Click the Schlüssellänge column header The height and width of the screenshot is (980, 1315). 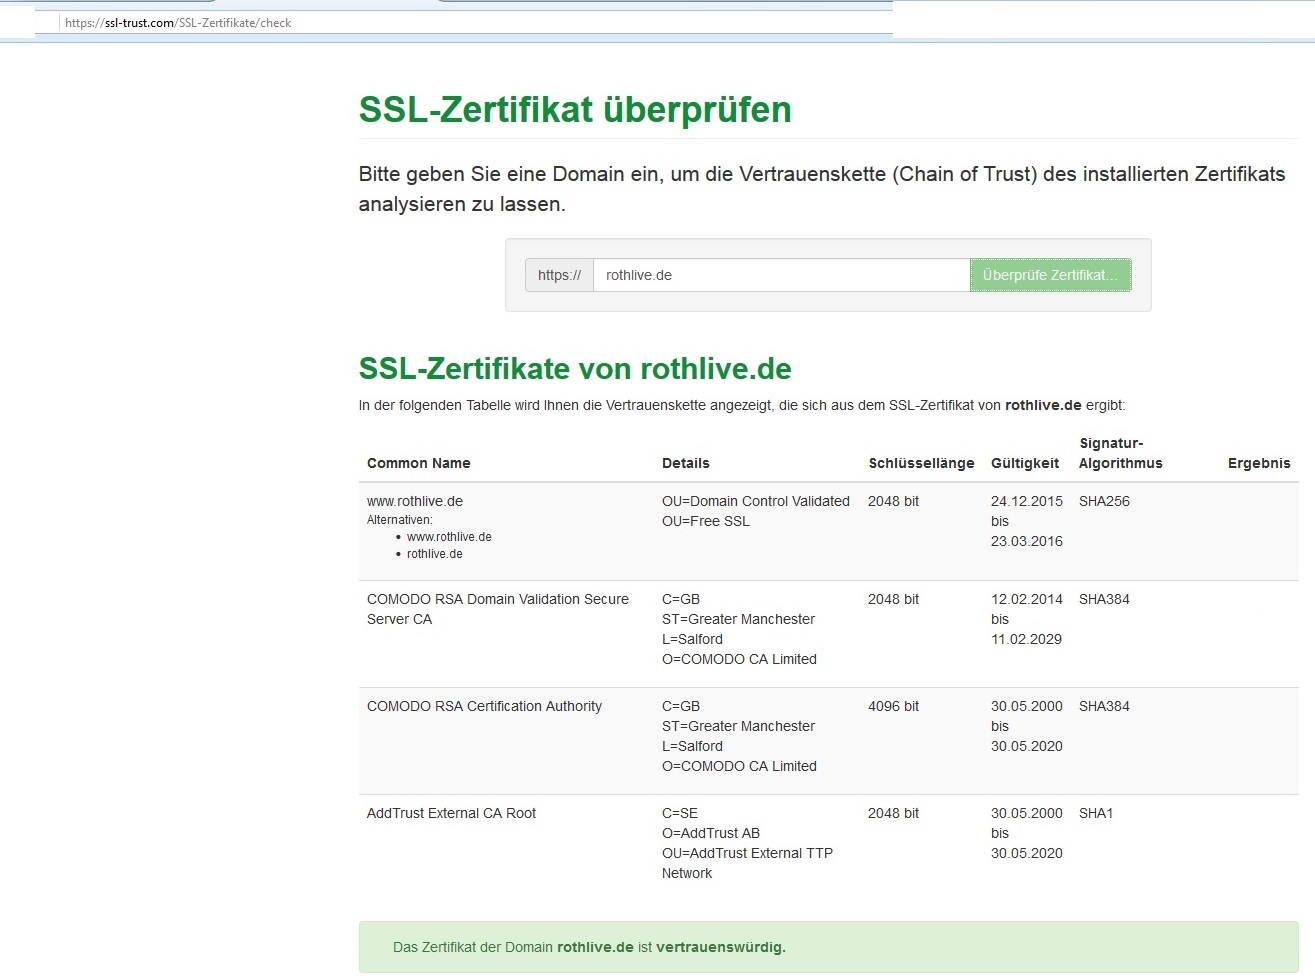click(921, 463)
